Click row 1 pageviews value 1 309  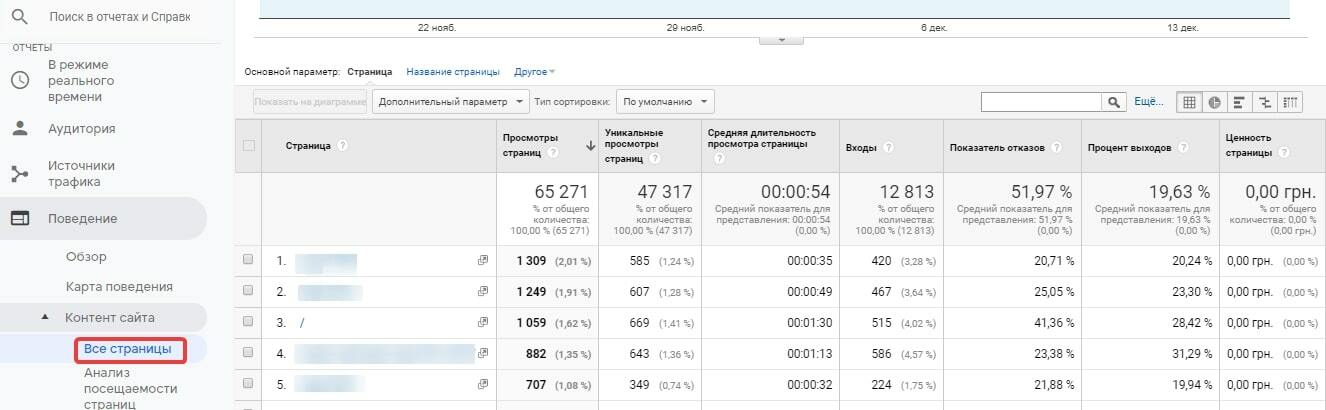(x=533, y=260)
